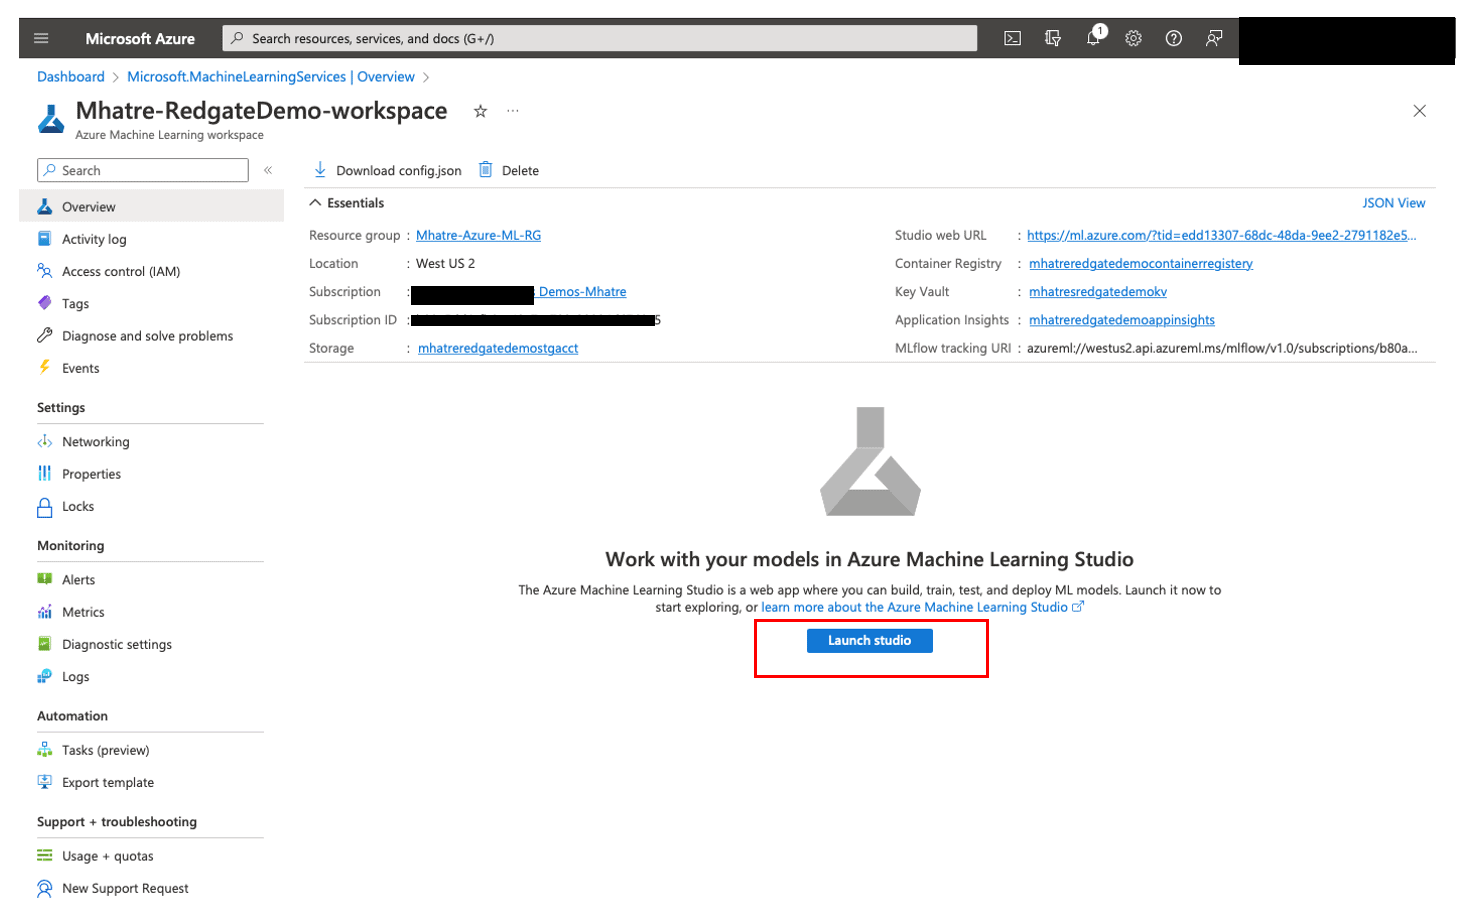Open Cloud Shell from the top bar

[x=1012, y=38]
